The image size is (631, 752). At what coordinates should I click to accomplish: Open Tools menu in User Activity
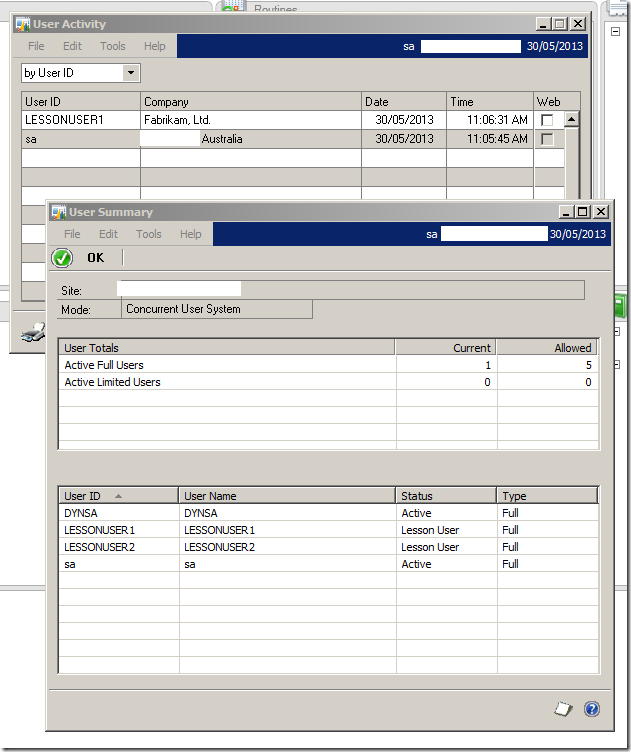click(113, 46)
